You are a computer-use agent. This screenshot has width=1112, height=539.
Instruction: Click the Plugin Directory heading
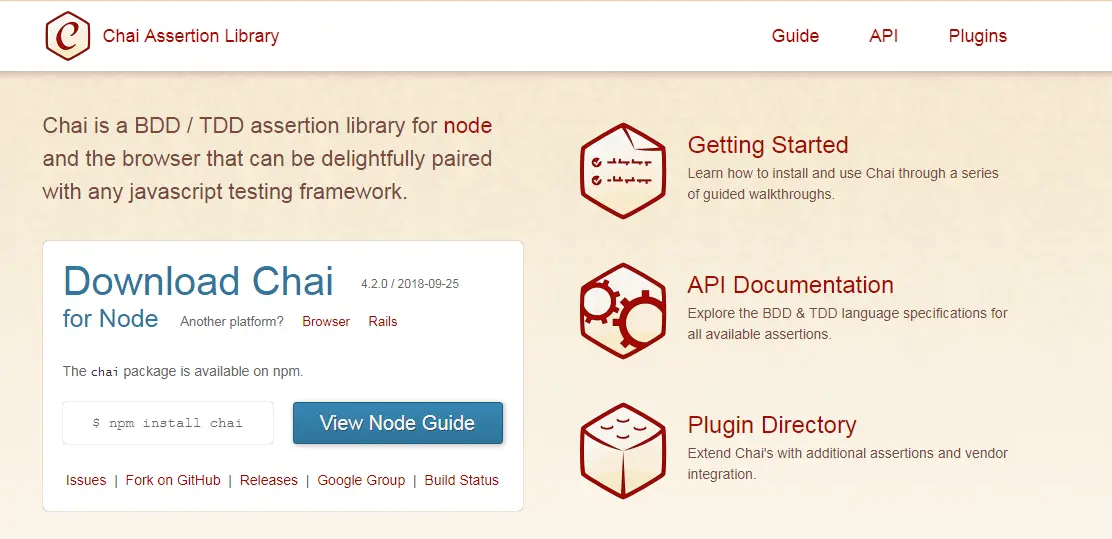coord(772,426)
